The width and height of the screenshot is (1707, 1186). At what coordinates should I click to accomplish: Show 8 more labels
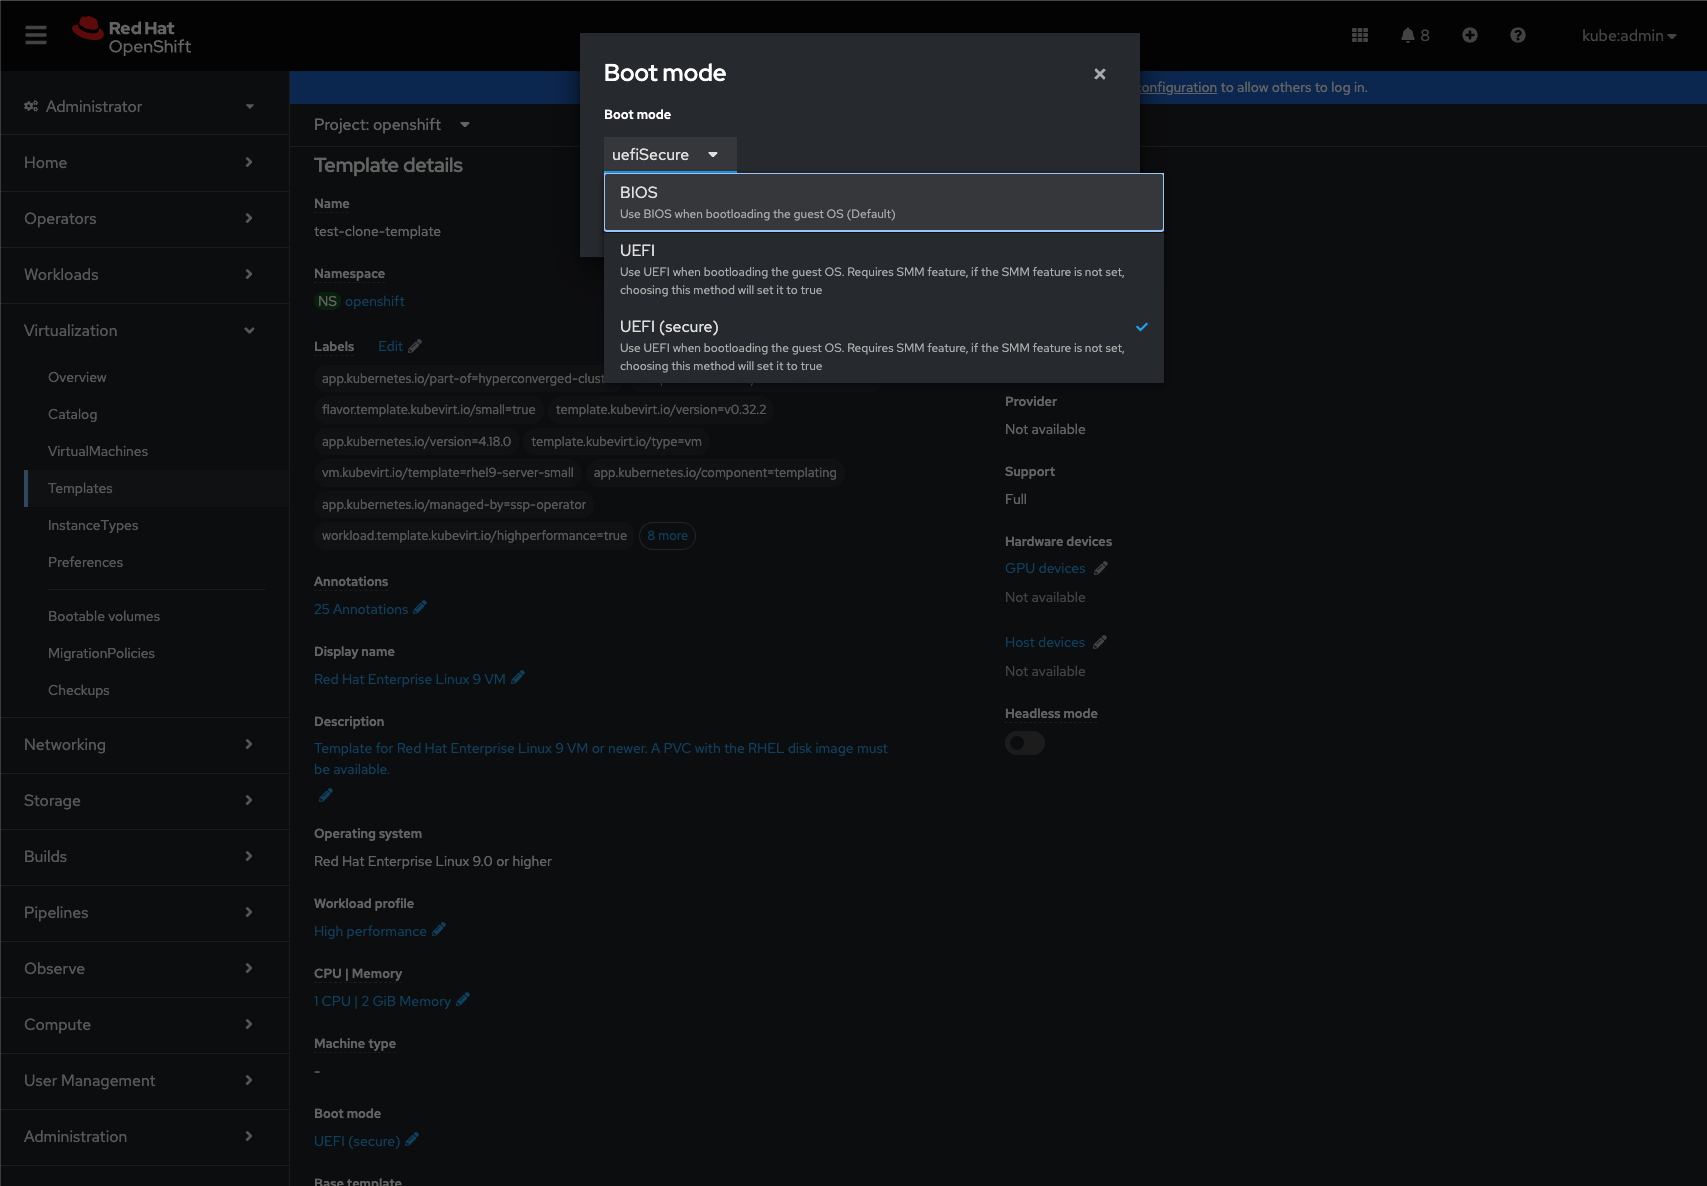coord(667,536)
